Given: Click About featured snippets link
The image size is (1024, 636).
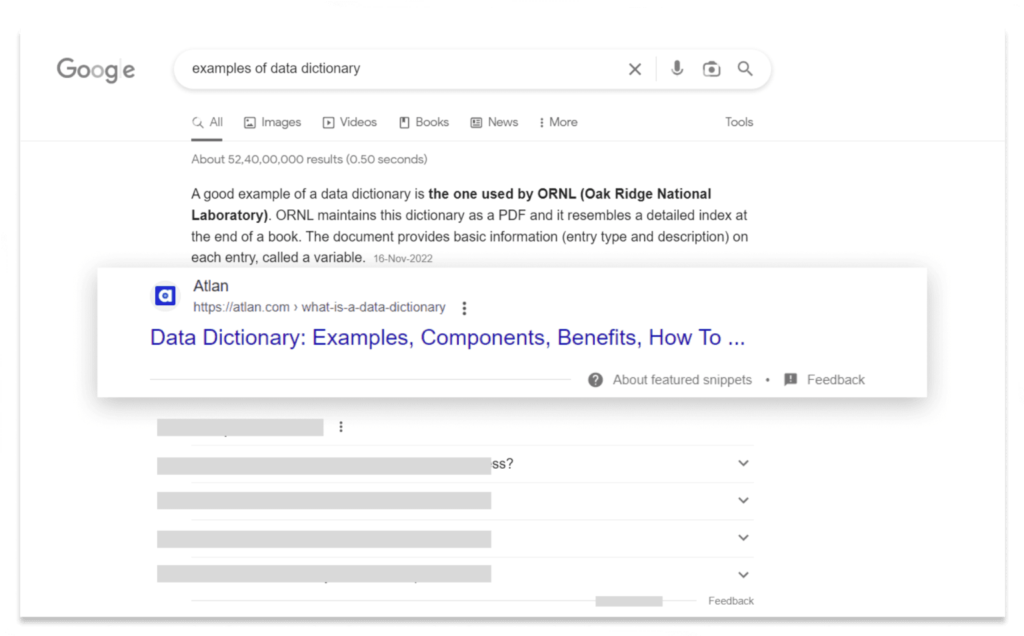Looking at the screenshot, I should click(x=682, y=380).
